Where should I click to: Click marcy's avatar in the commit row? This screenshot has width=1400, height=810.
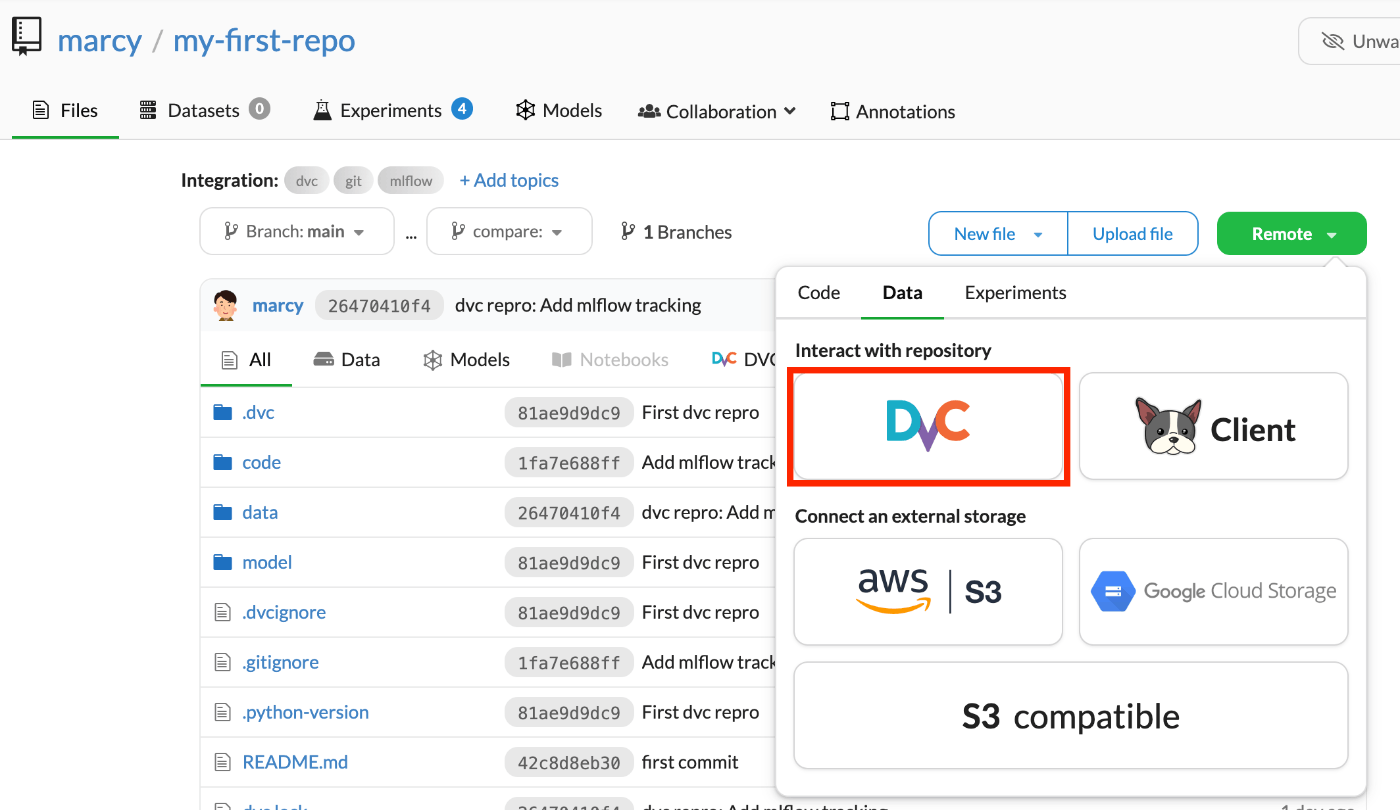coord(226,305)
